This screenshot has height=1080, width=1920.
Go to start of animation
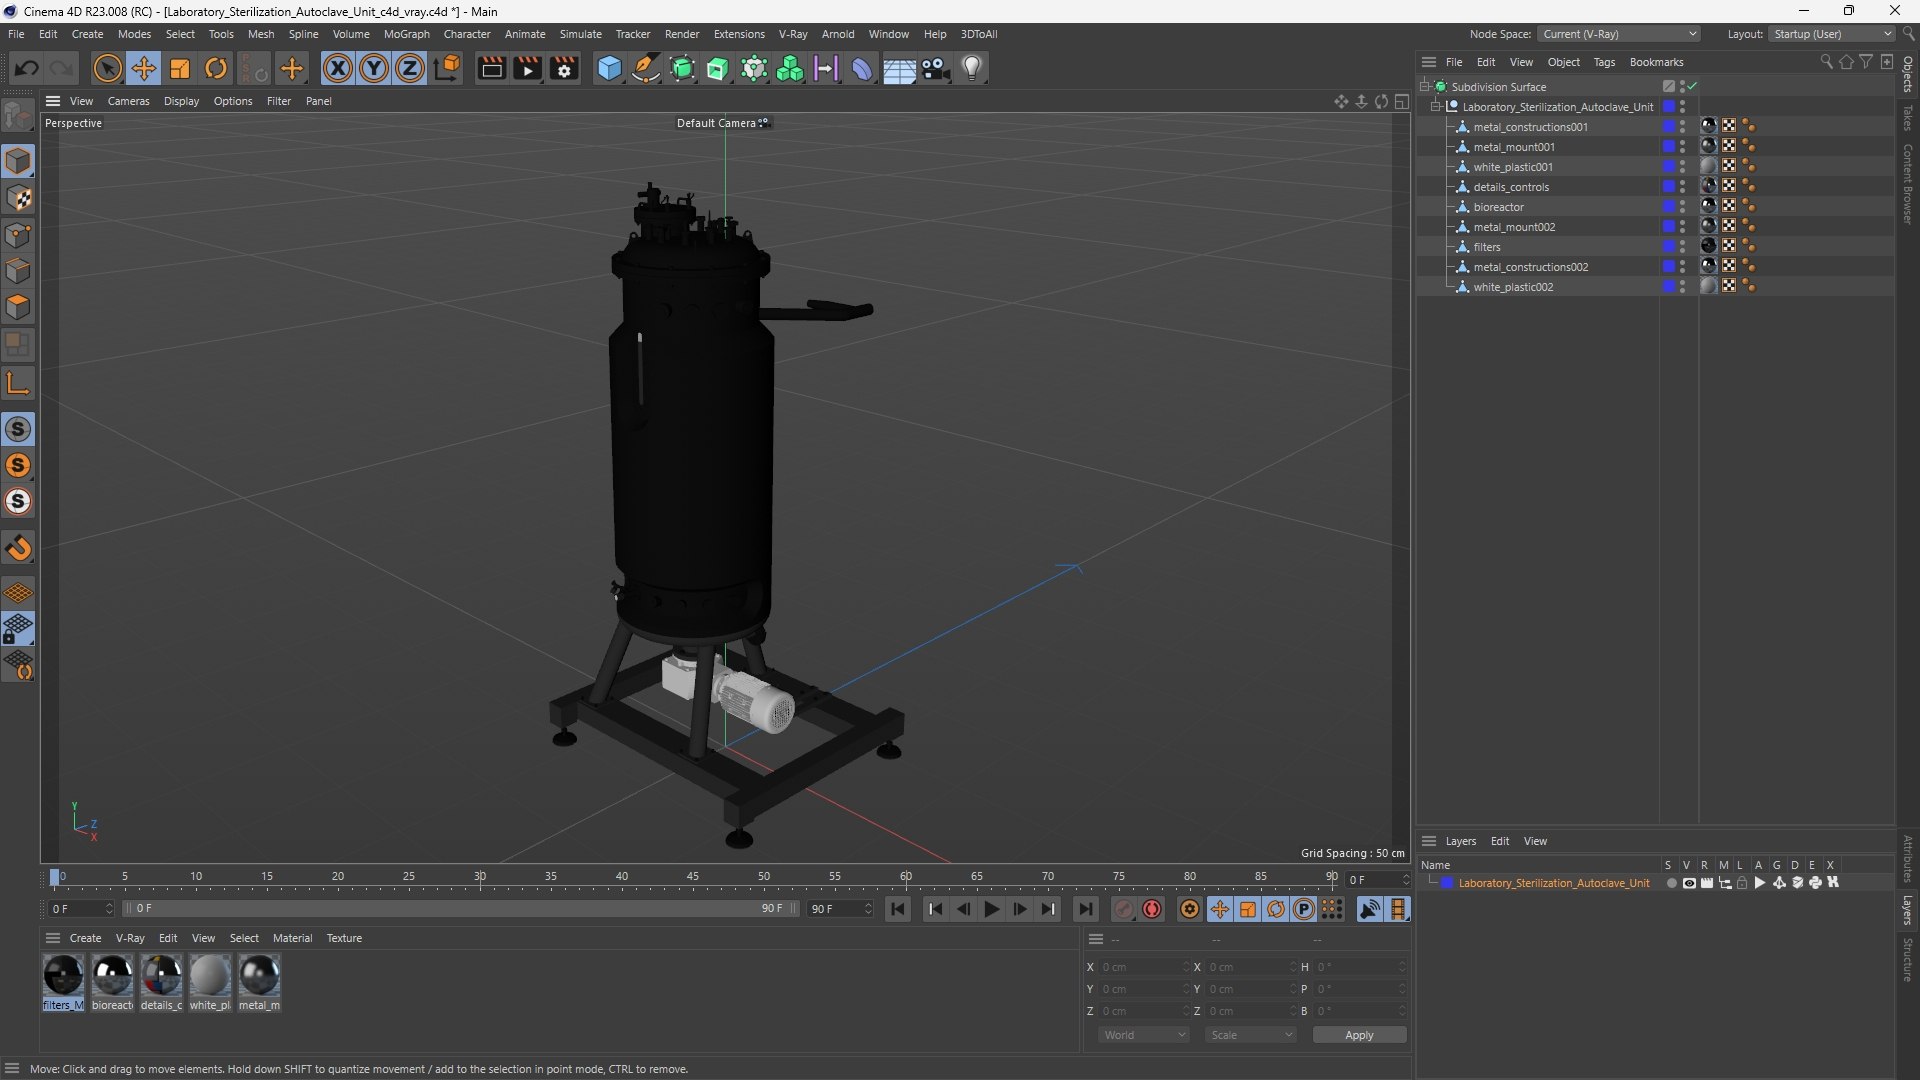[898, 909]
